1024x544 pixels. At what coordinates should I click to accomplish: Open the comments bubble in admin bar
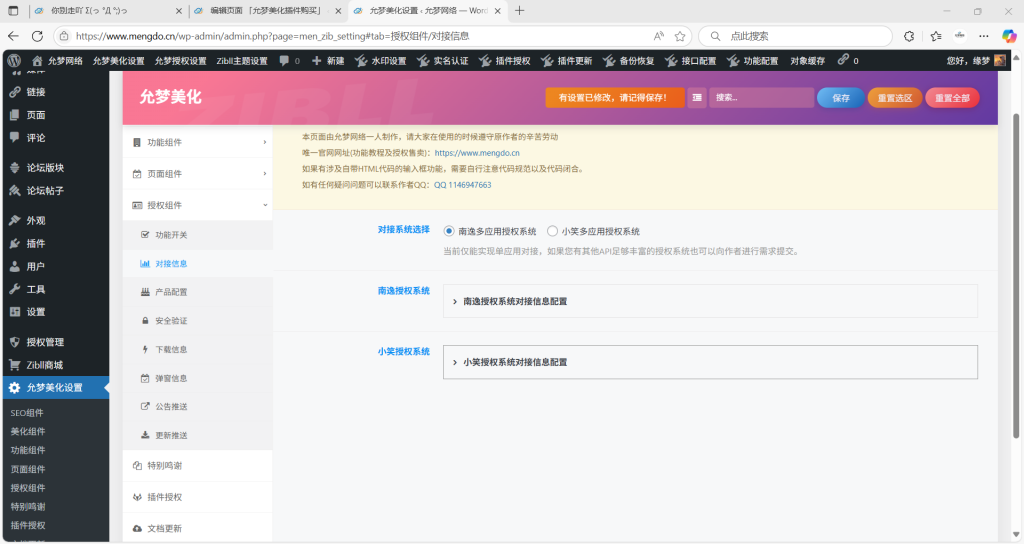(x=289, y=61)
